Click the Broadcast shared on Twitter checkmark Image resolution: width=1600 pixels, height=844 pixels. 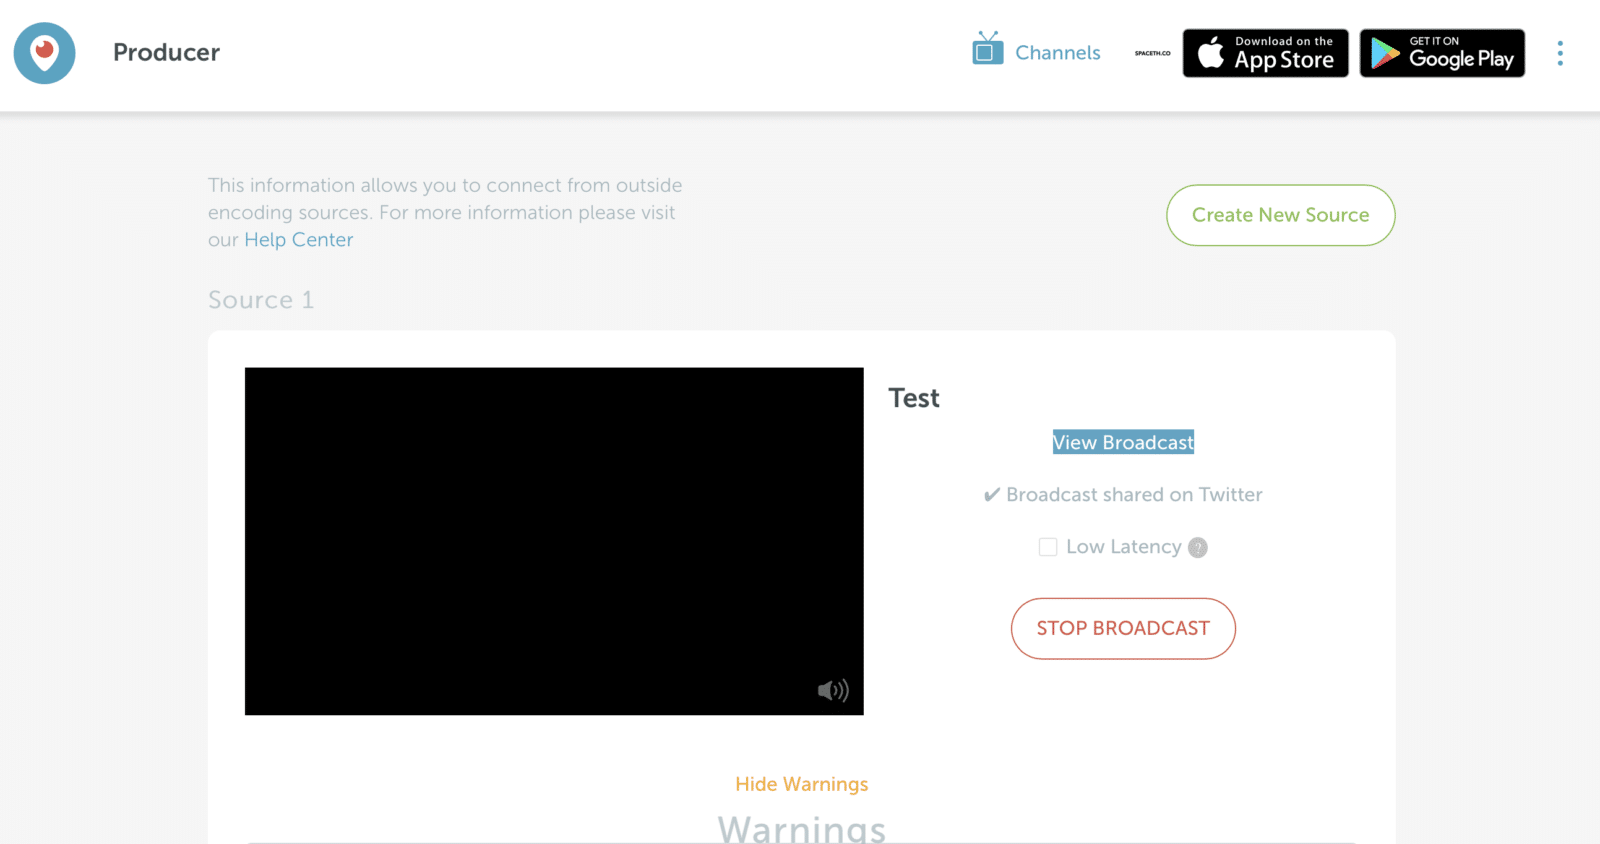tap(991, 495)
